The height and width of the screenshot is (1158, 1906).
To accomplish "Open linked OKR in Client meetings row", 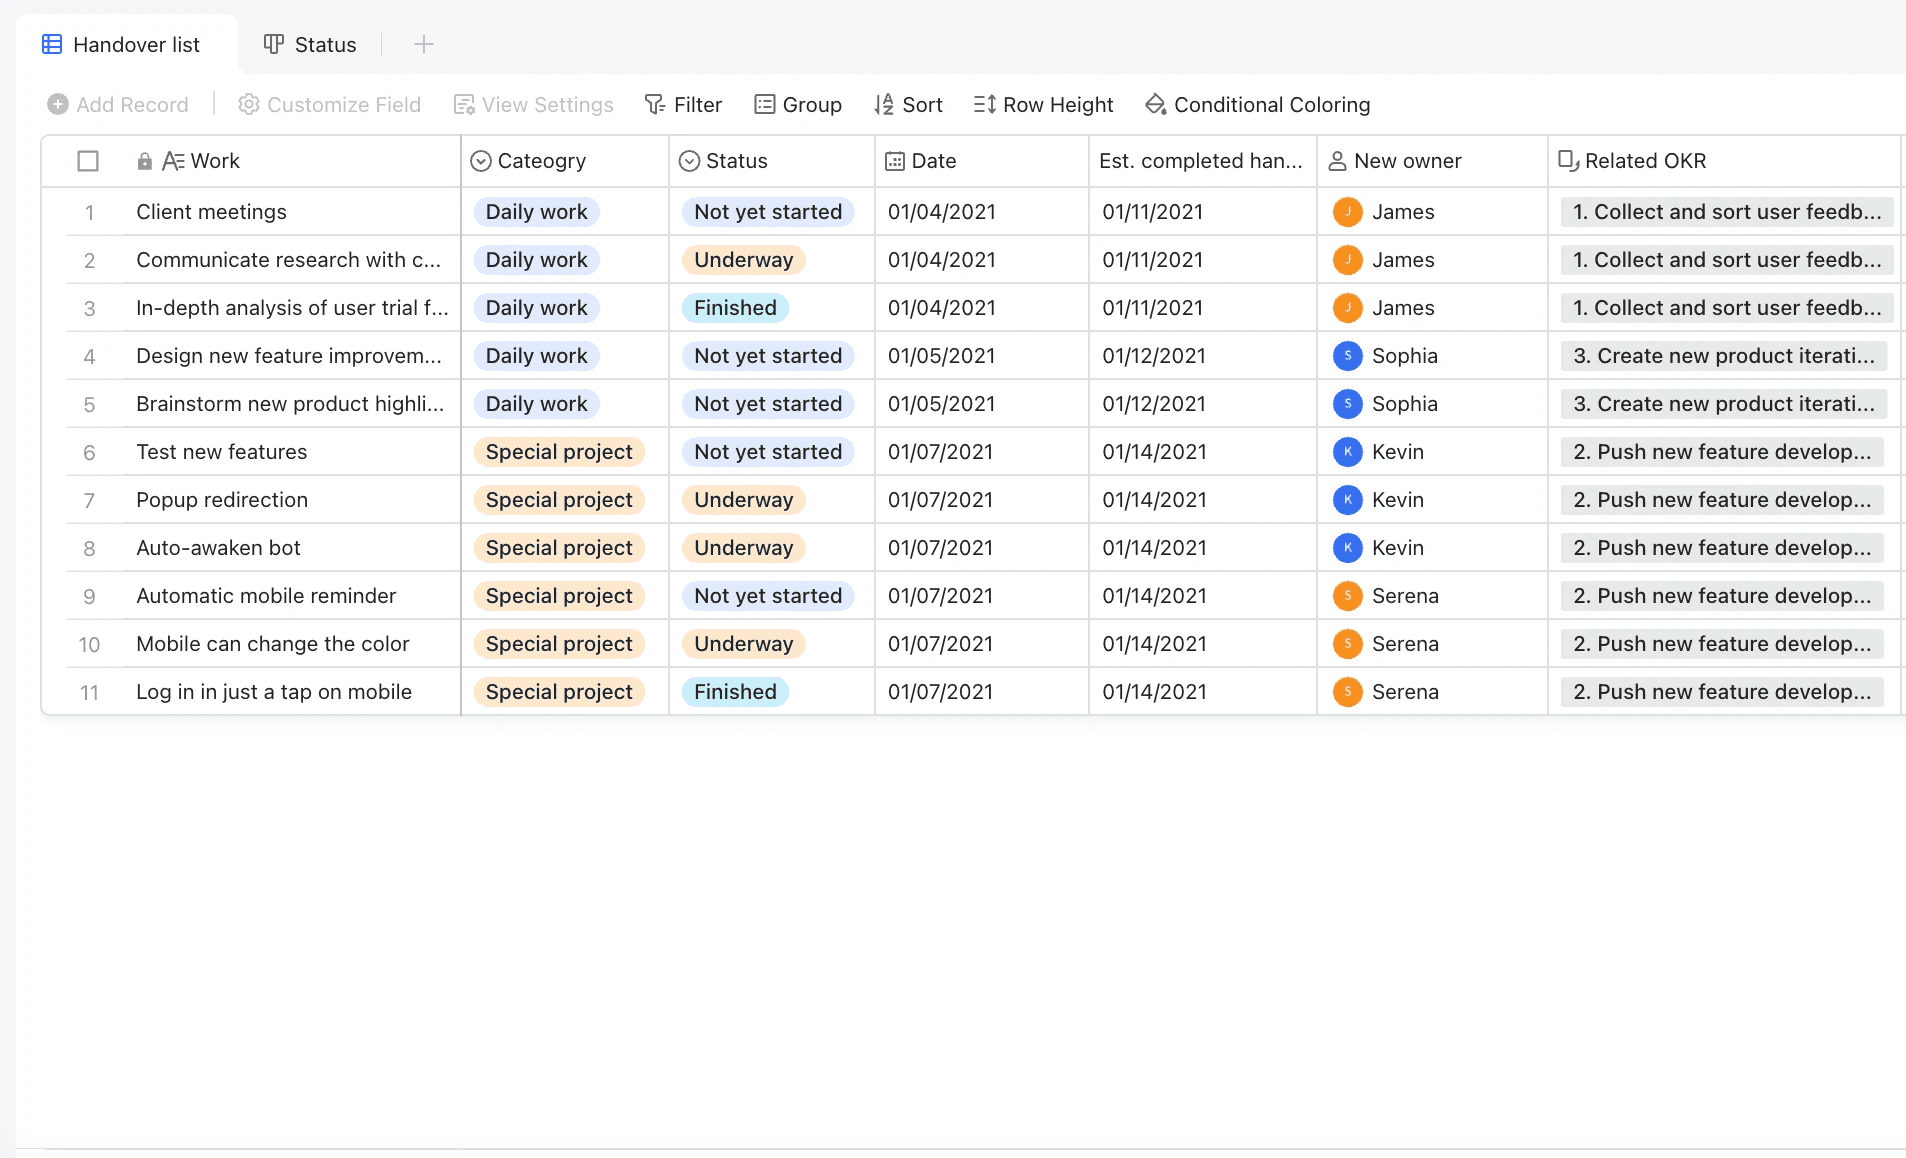I will pos(1727,212).
